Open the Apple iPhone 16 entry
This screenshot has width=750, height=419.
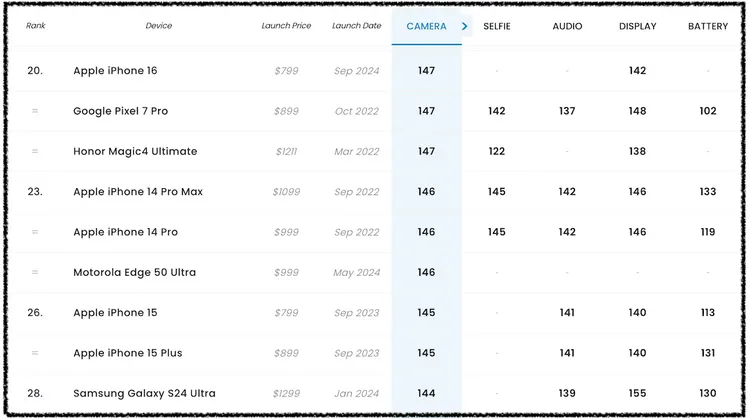pos(115,71)
